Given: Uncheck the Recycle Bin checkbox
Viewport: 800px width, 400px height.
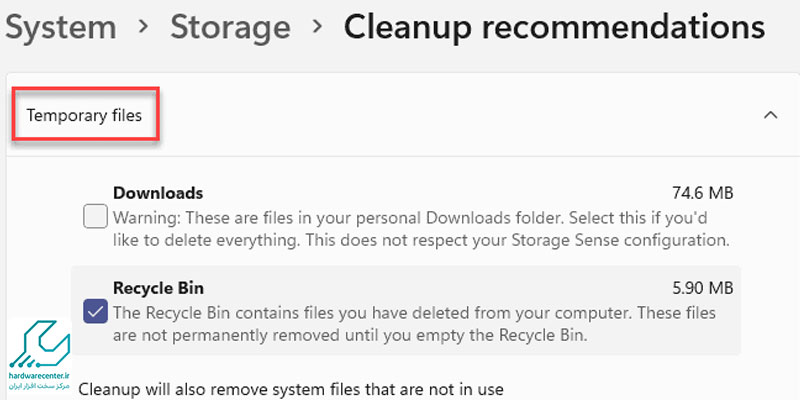Looking at the screenshot, I should coord(95,311).
